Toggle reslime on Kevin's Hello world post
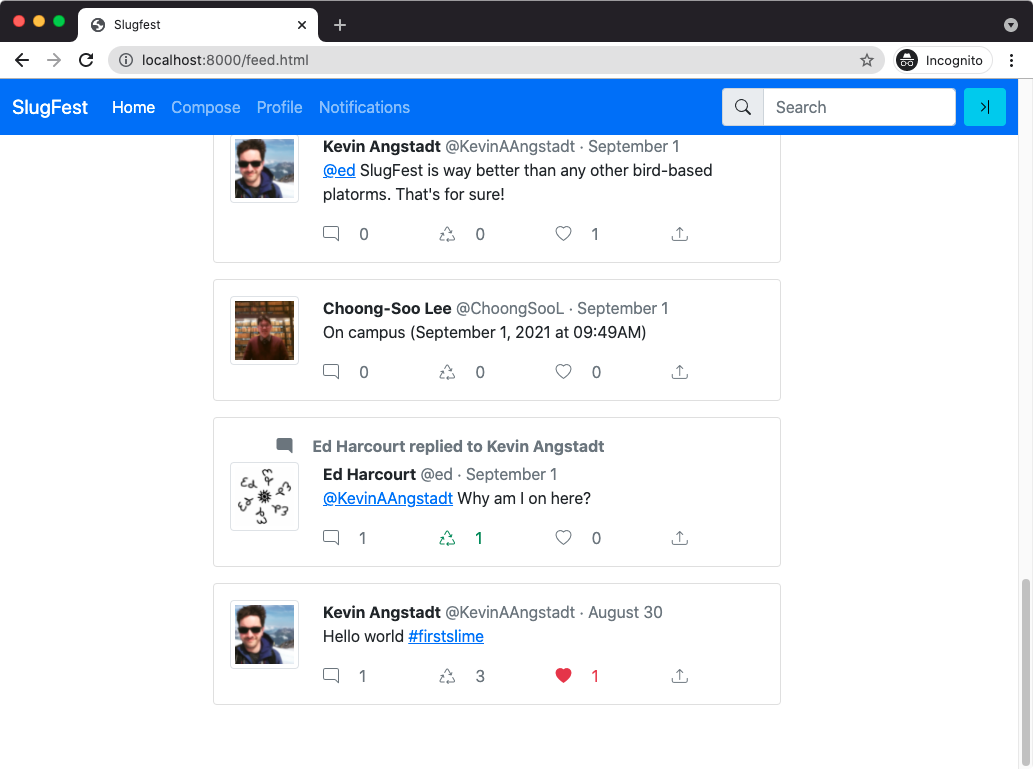The height and width of the screenshot is (769, 1033). [x=447, y=676]
